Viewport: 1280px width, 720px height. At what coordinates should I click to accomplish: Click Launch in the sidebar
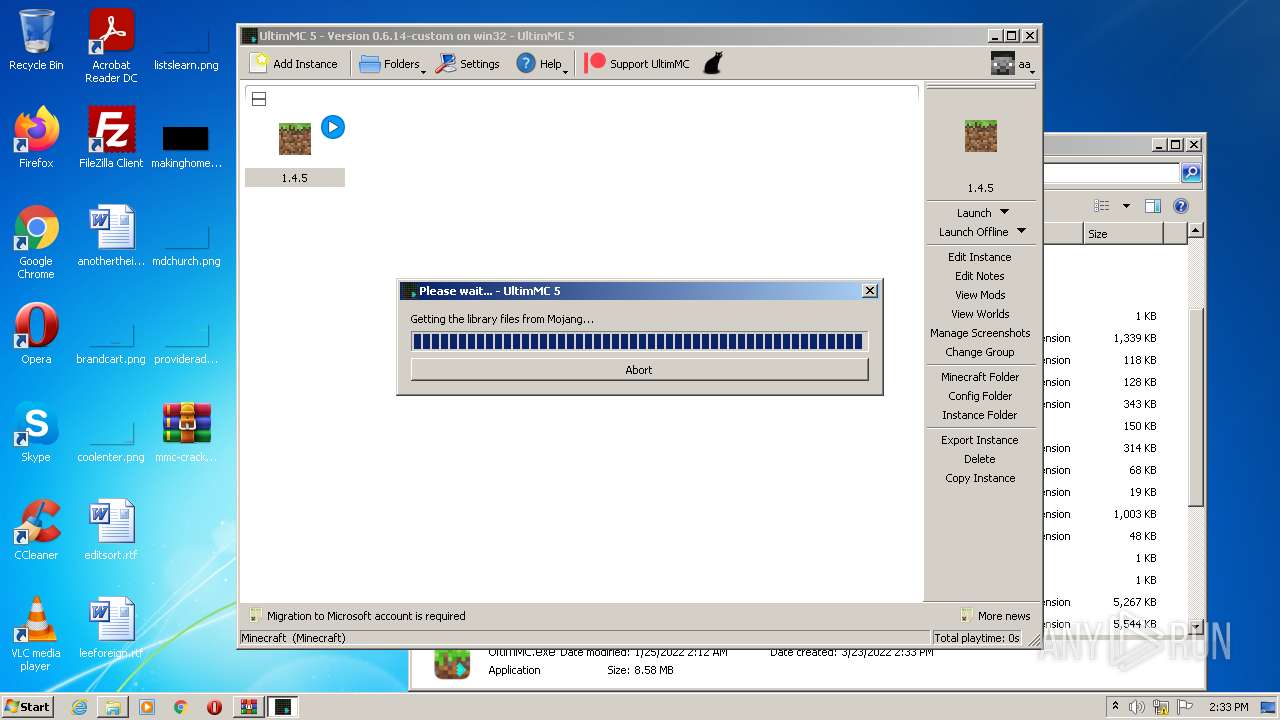[974, 212]
